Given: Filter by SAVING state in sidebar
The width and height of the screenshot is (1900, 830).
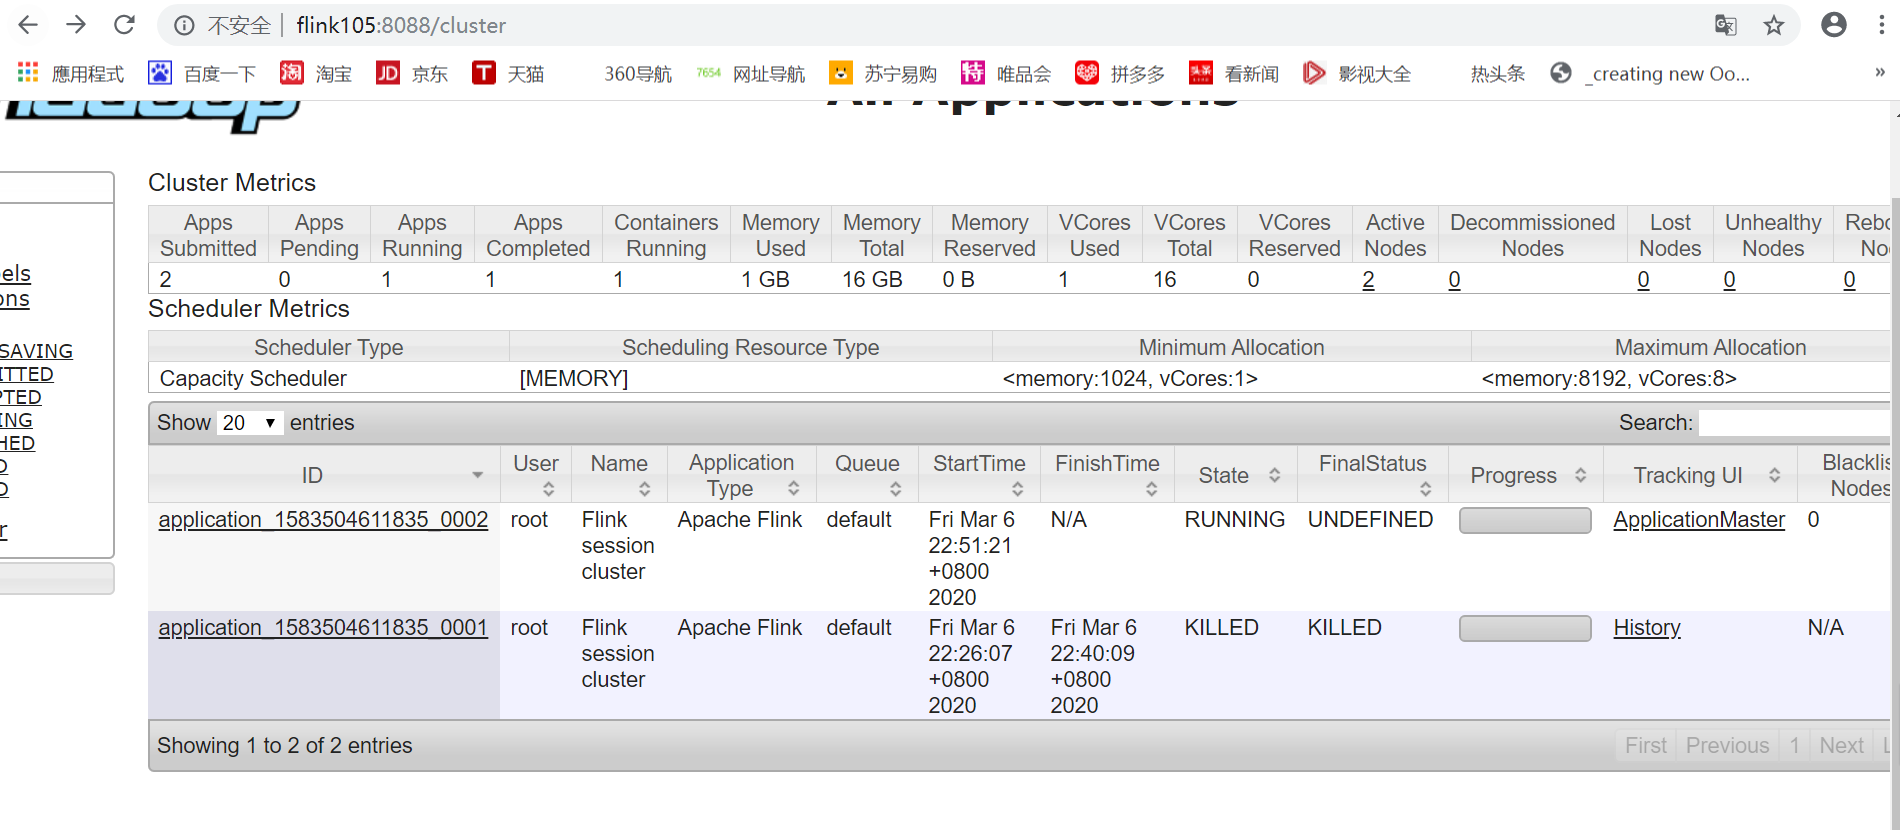Looking at the screenshot, I should (36, 351).
